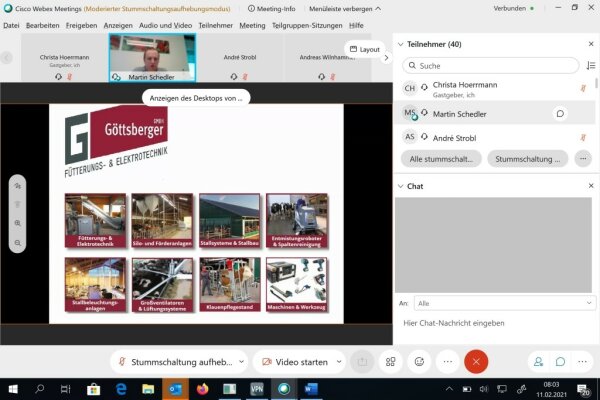600x400 pixels.
Task: Zoom out on shared content
Action: (x=18, y=243)
